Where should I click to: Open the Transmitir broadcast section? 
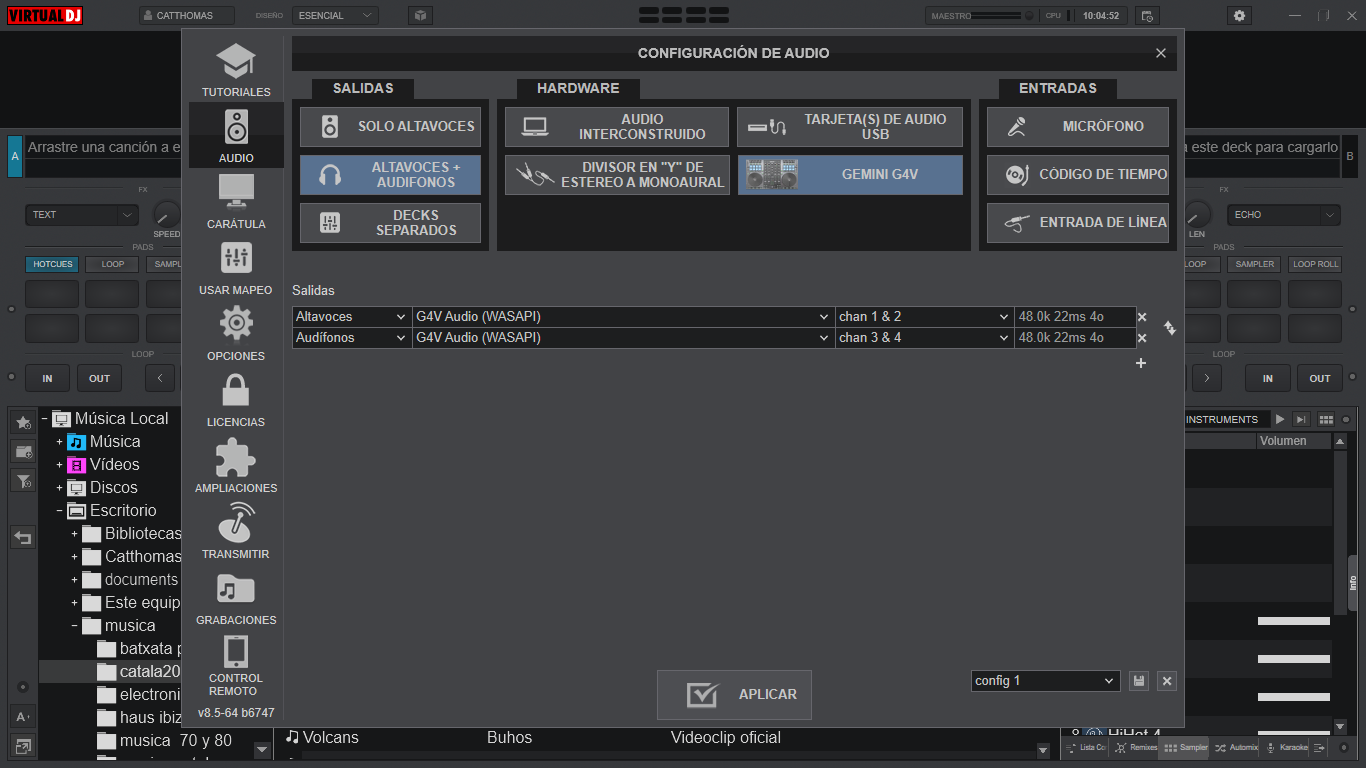pyautogui.click(x=236, y=531)
